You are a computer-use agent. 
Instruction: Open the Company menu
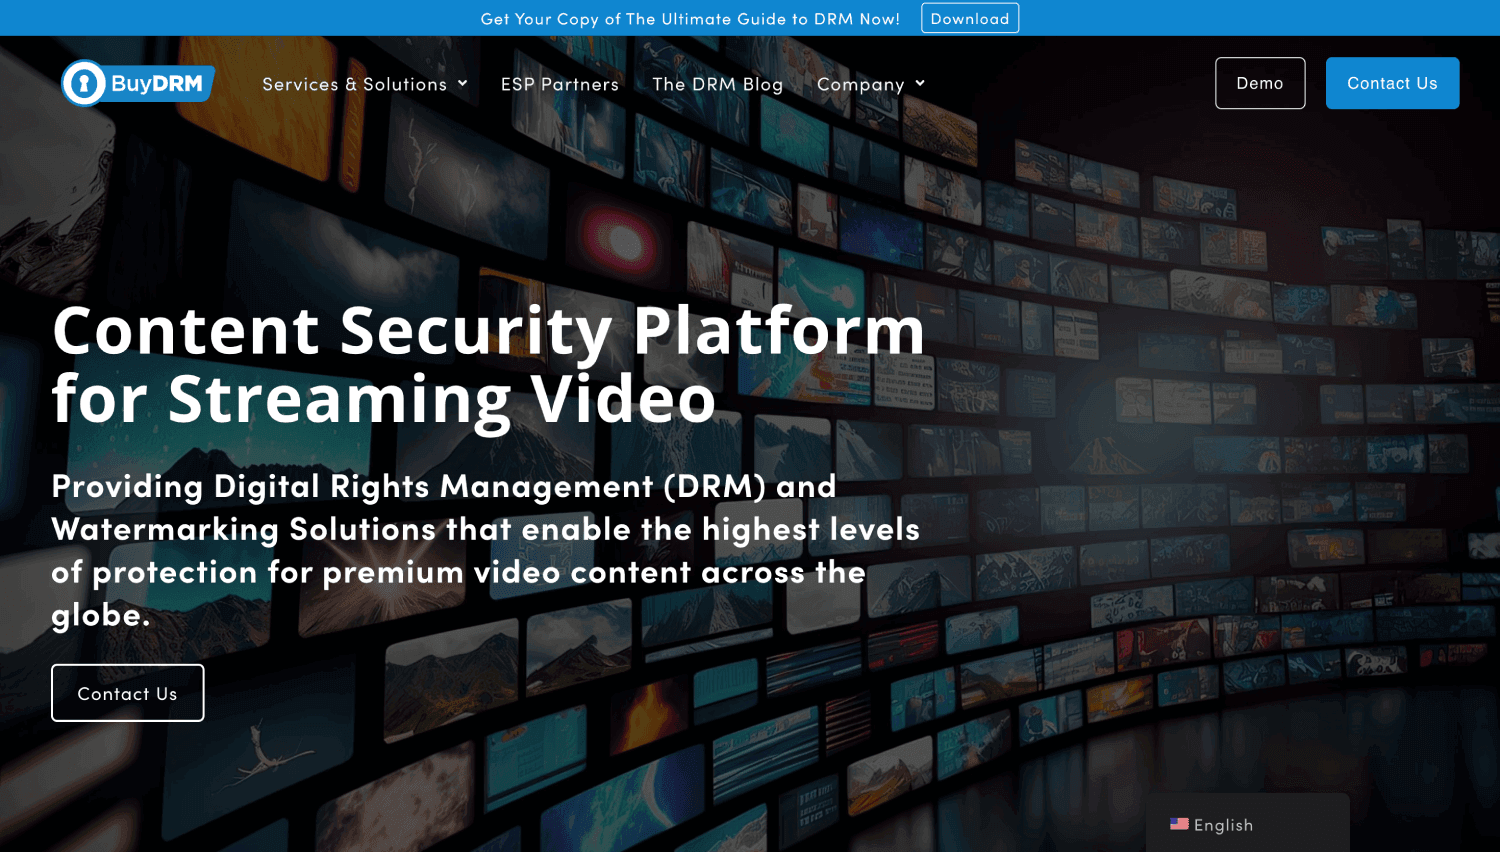(x=861, y=84)
